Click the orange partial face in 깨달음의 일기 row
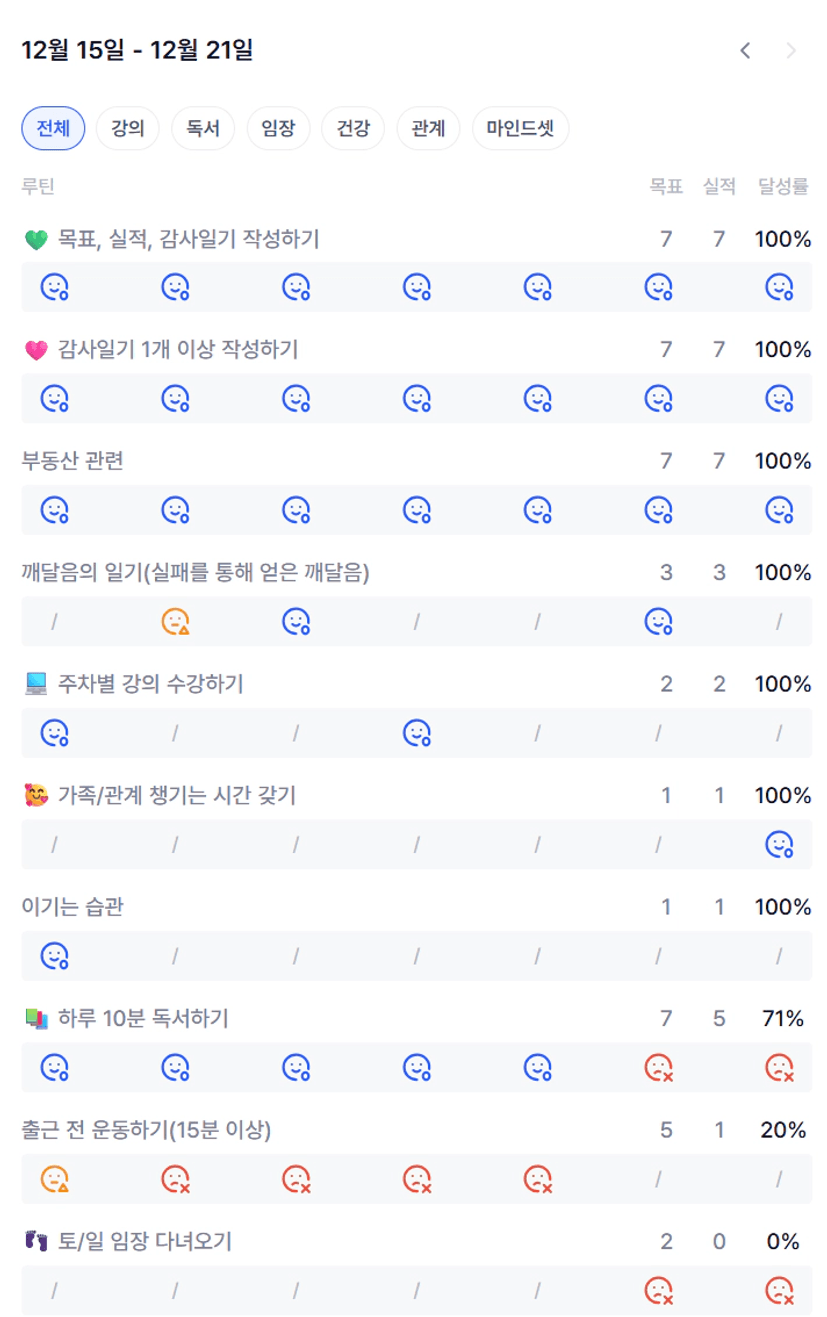827x1317 pixels. (175, 622)
